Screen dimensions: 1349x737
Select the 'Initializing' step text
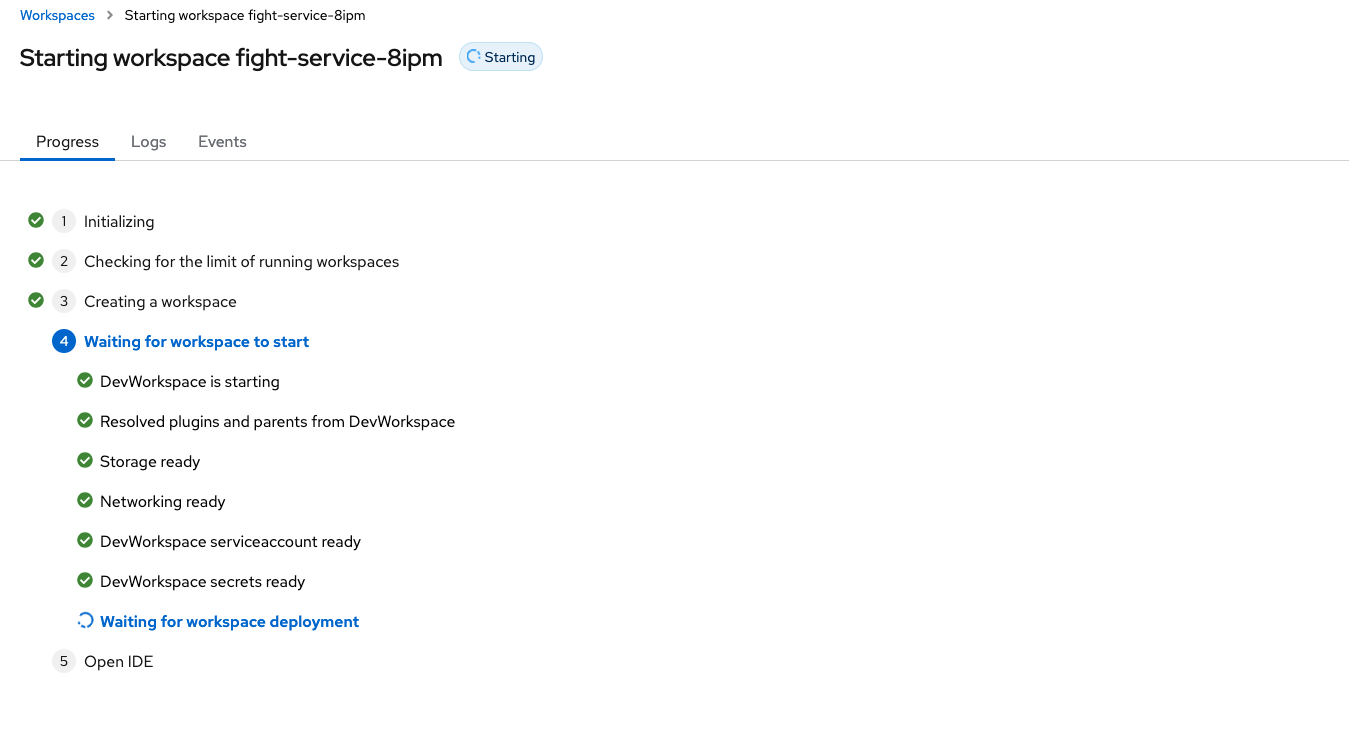point(119,222)
